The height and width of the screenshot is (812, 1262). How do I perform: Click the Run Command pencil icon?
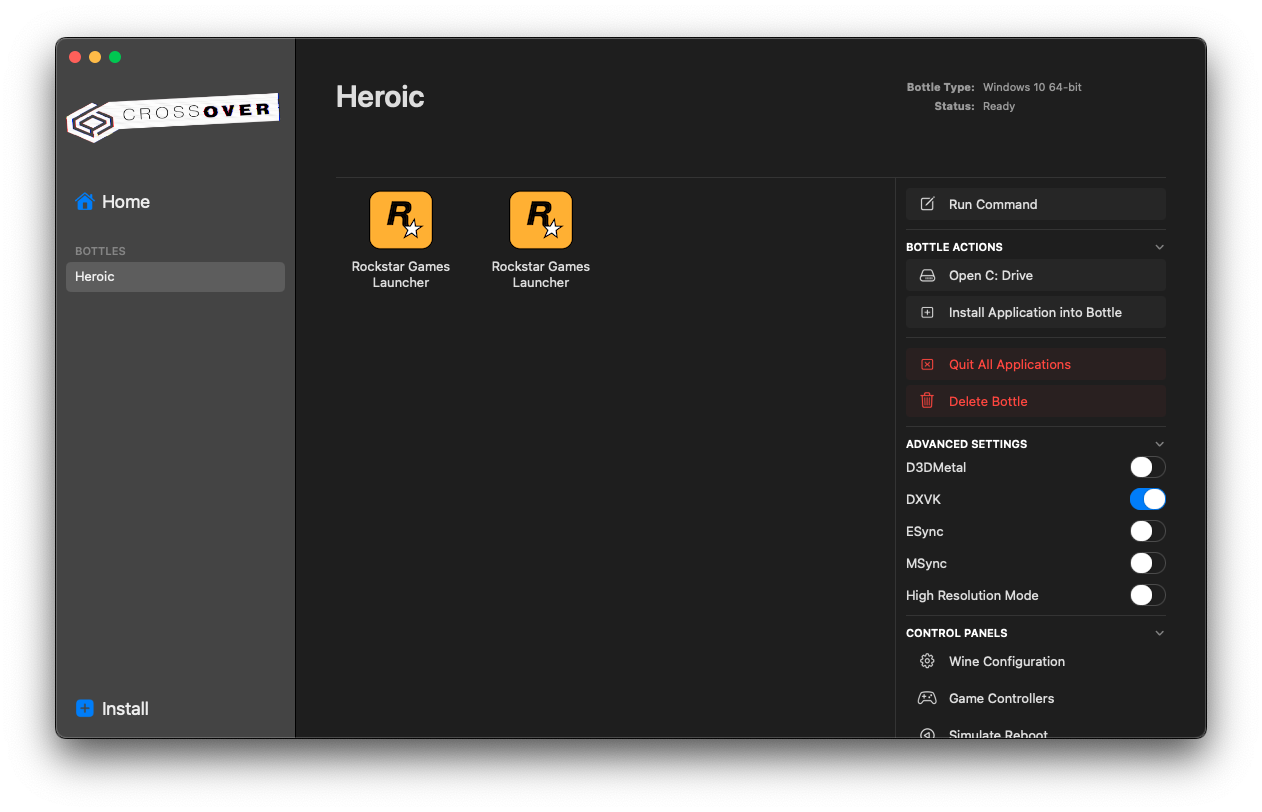(x=927, y=204)
